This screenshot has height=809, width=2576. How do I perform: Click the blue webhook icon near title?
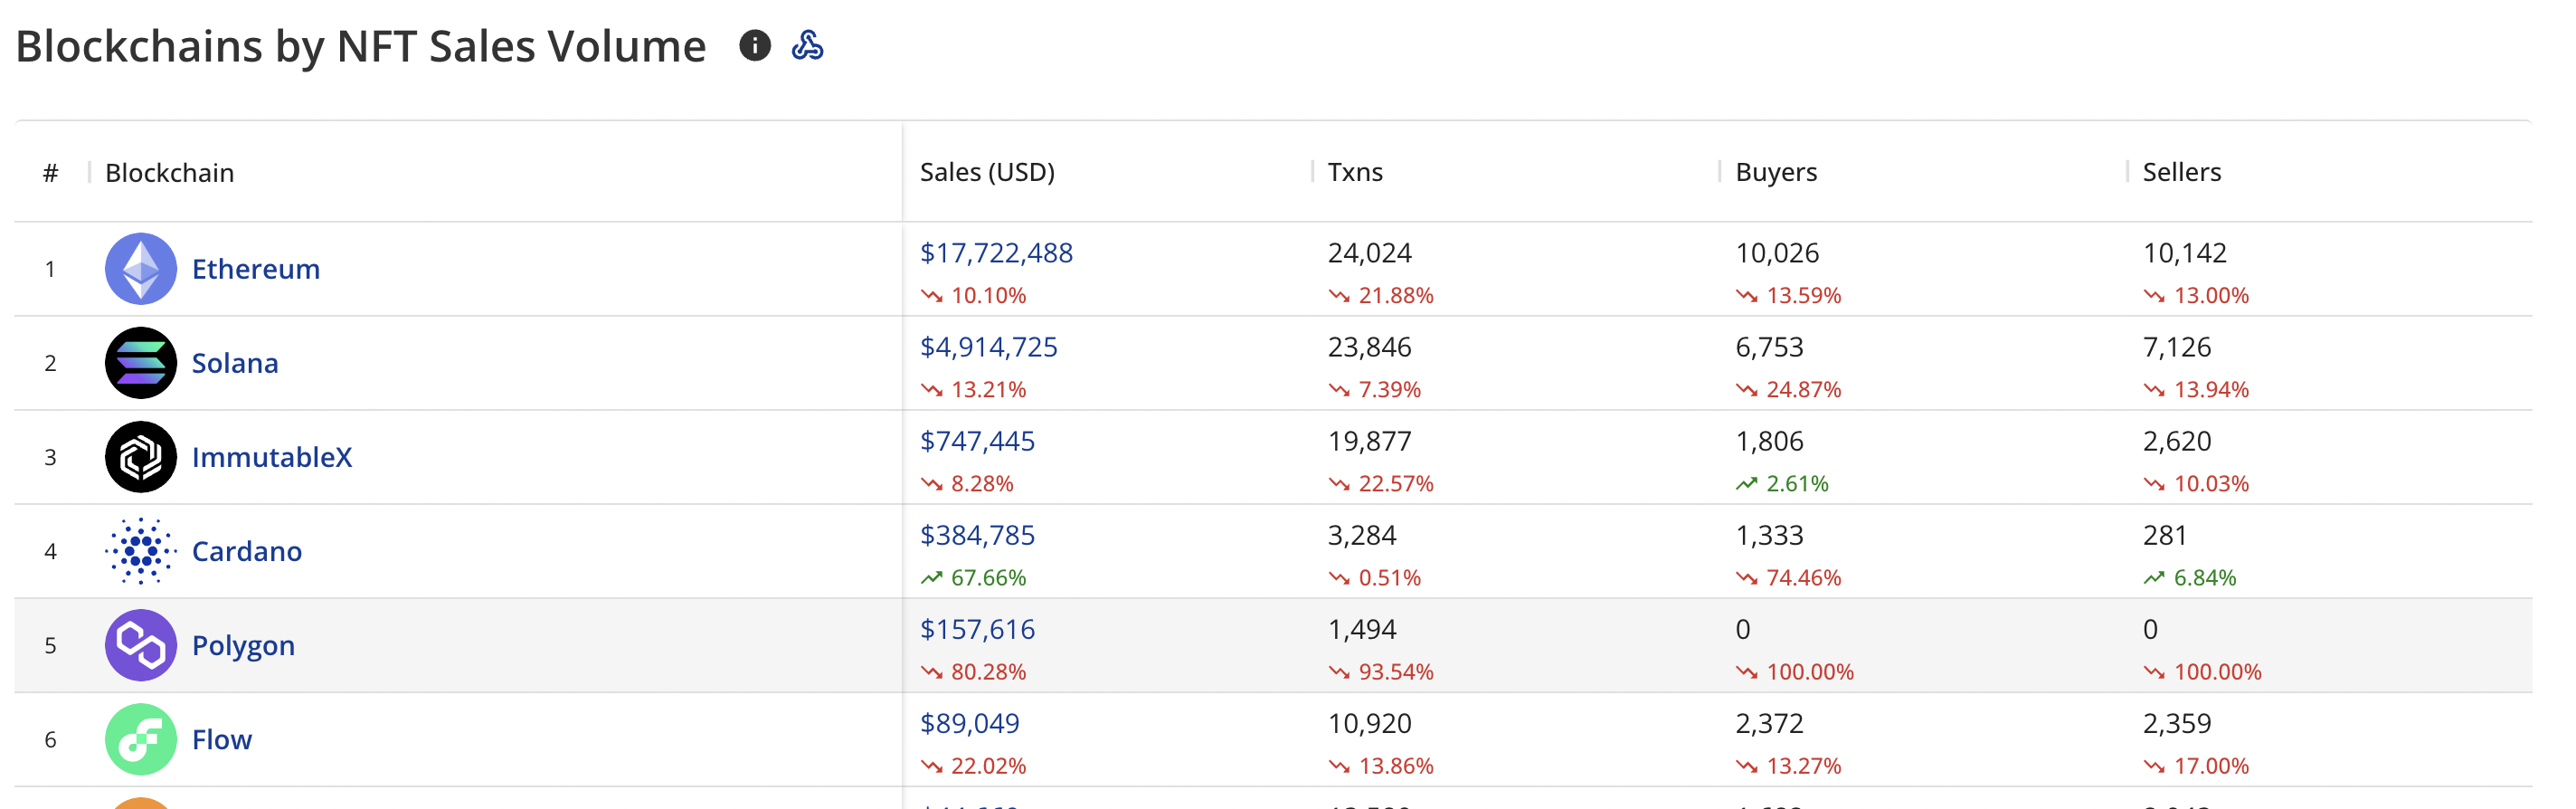pos(807,45)
